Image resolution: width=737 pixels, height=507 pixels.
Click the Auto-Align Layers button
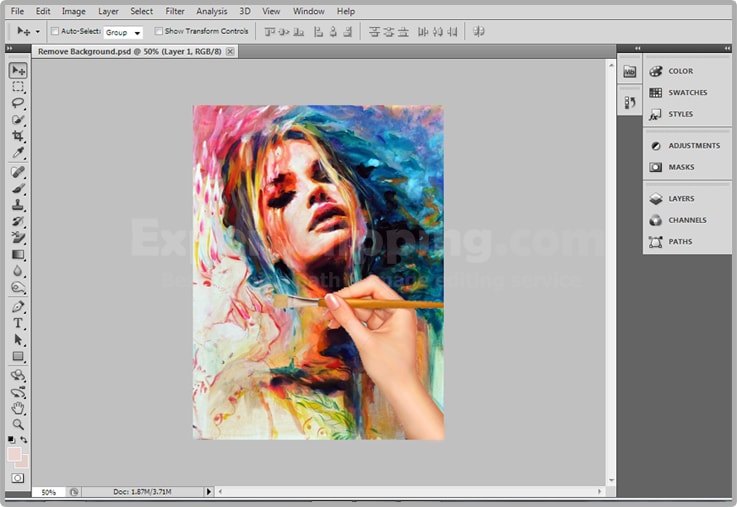478,31
